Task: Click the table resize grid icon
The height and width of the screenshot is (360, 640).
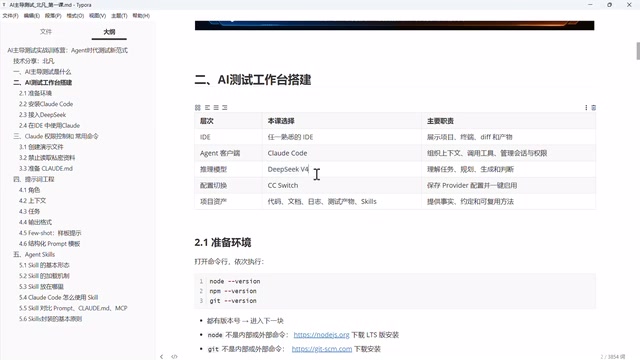Action: [x=198, y=107]
